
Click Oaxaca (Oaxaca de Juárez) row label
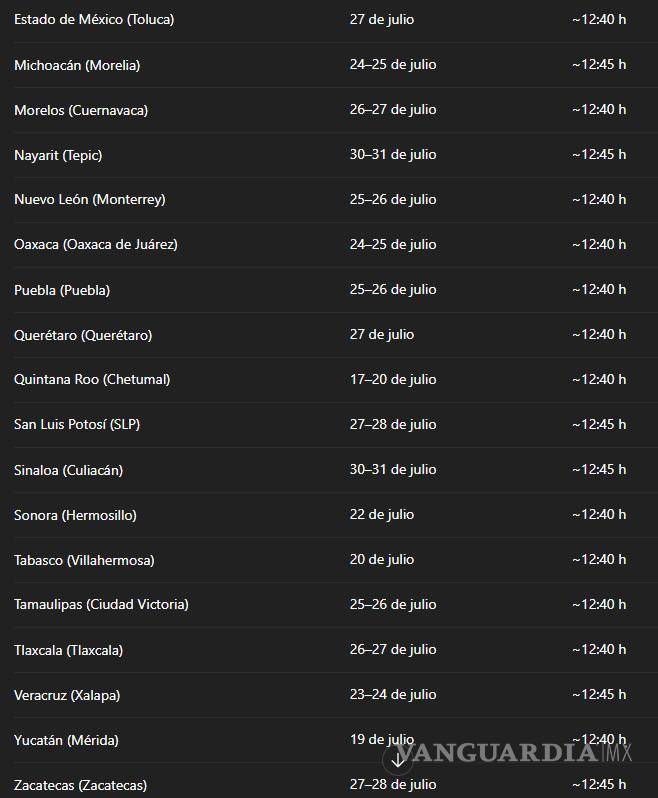coord(96,244)
